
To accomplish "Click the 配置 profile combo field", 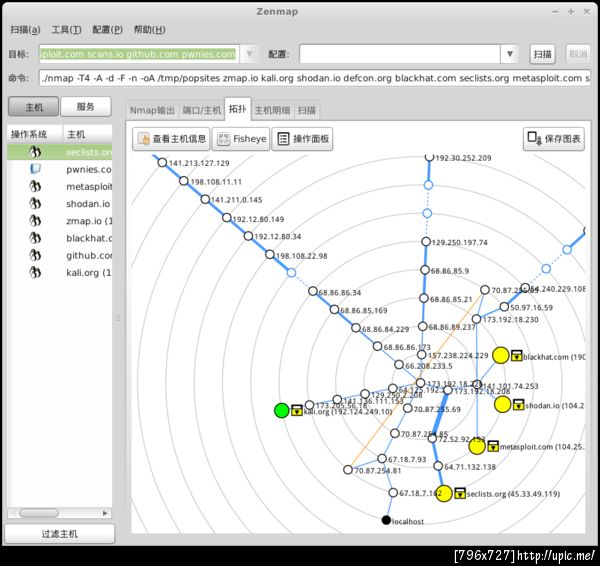I will click(400, 54).
